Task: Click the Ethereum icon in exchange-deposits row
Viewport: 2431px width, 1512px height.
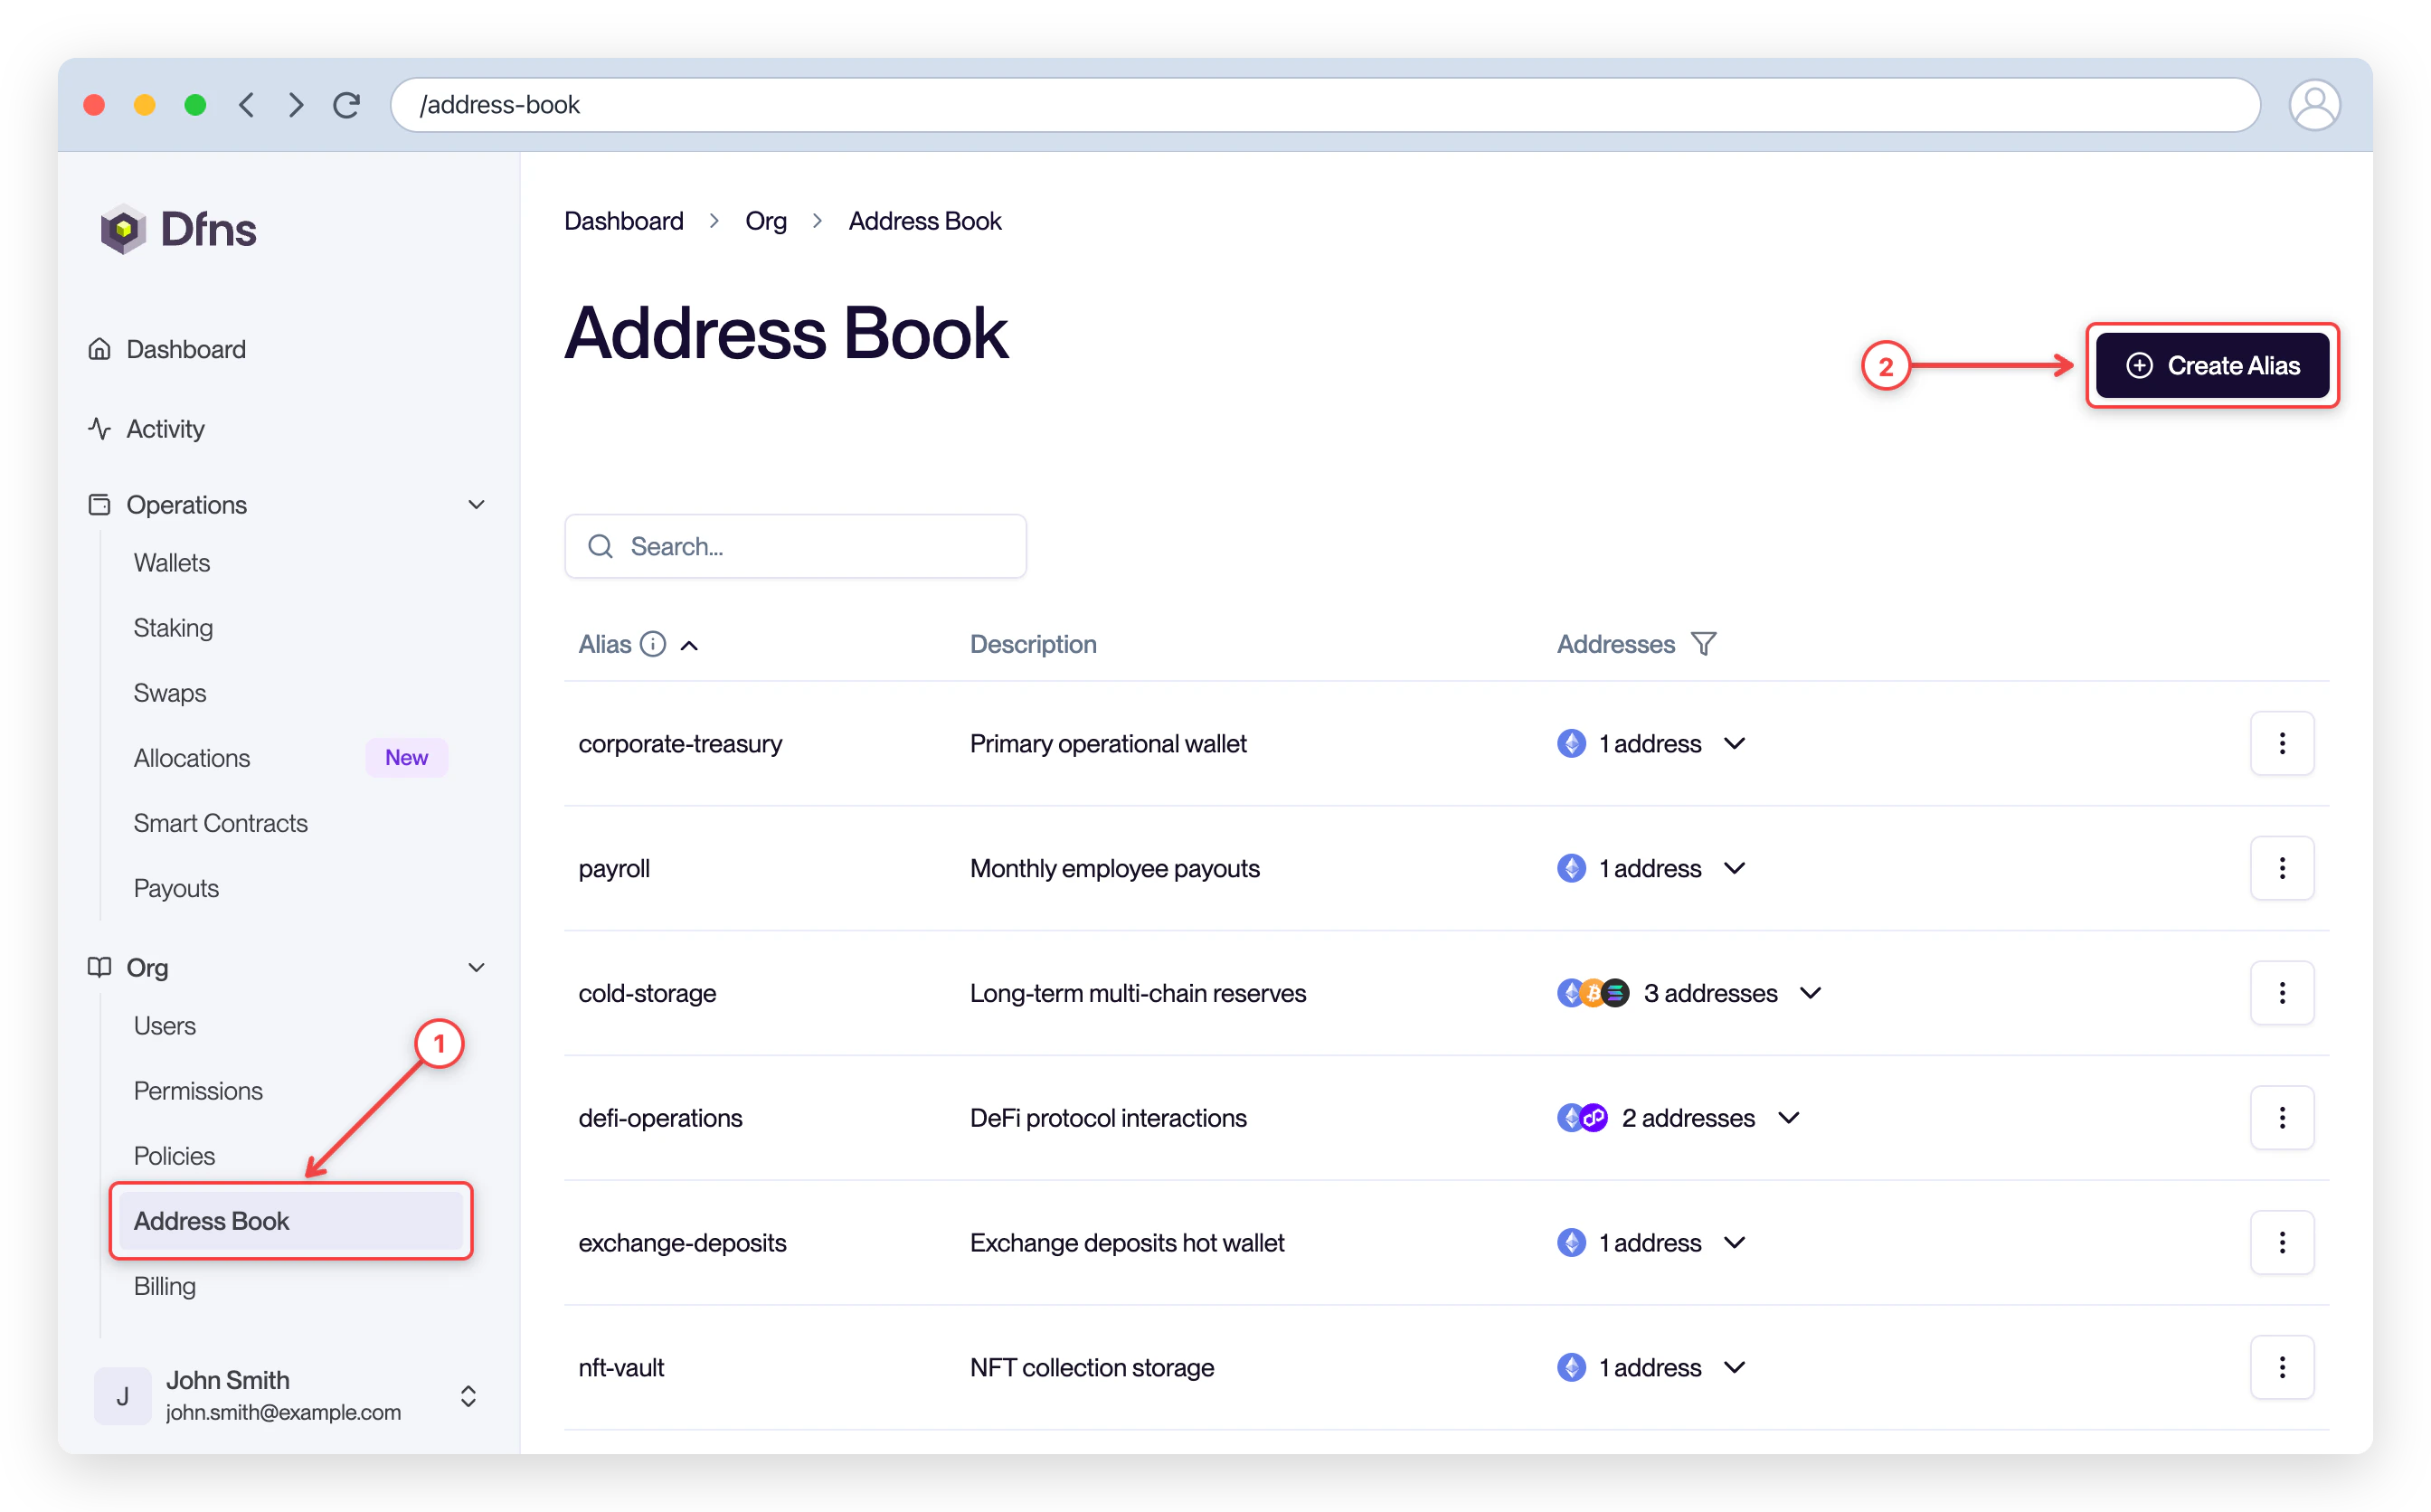Action: tap(1571, 1242)
